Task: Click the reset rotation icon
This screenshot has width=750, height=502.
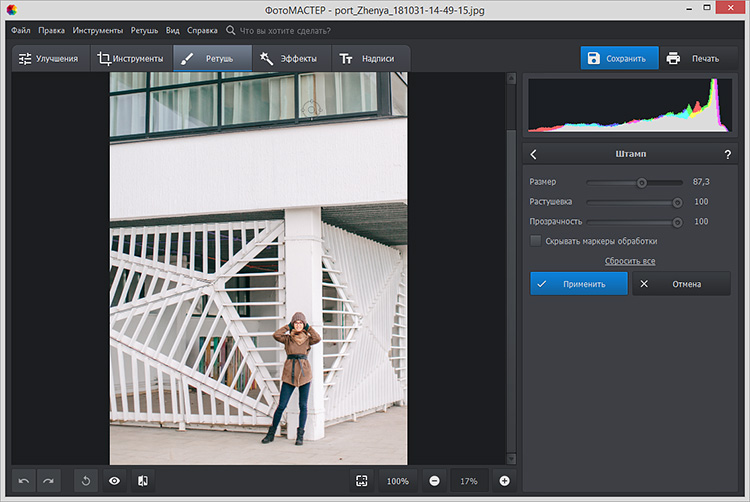Action: (x=86, y=481)
